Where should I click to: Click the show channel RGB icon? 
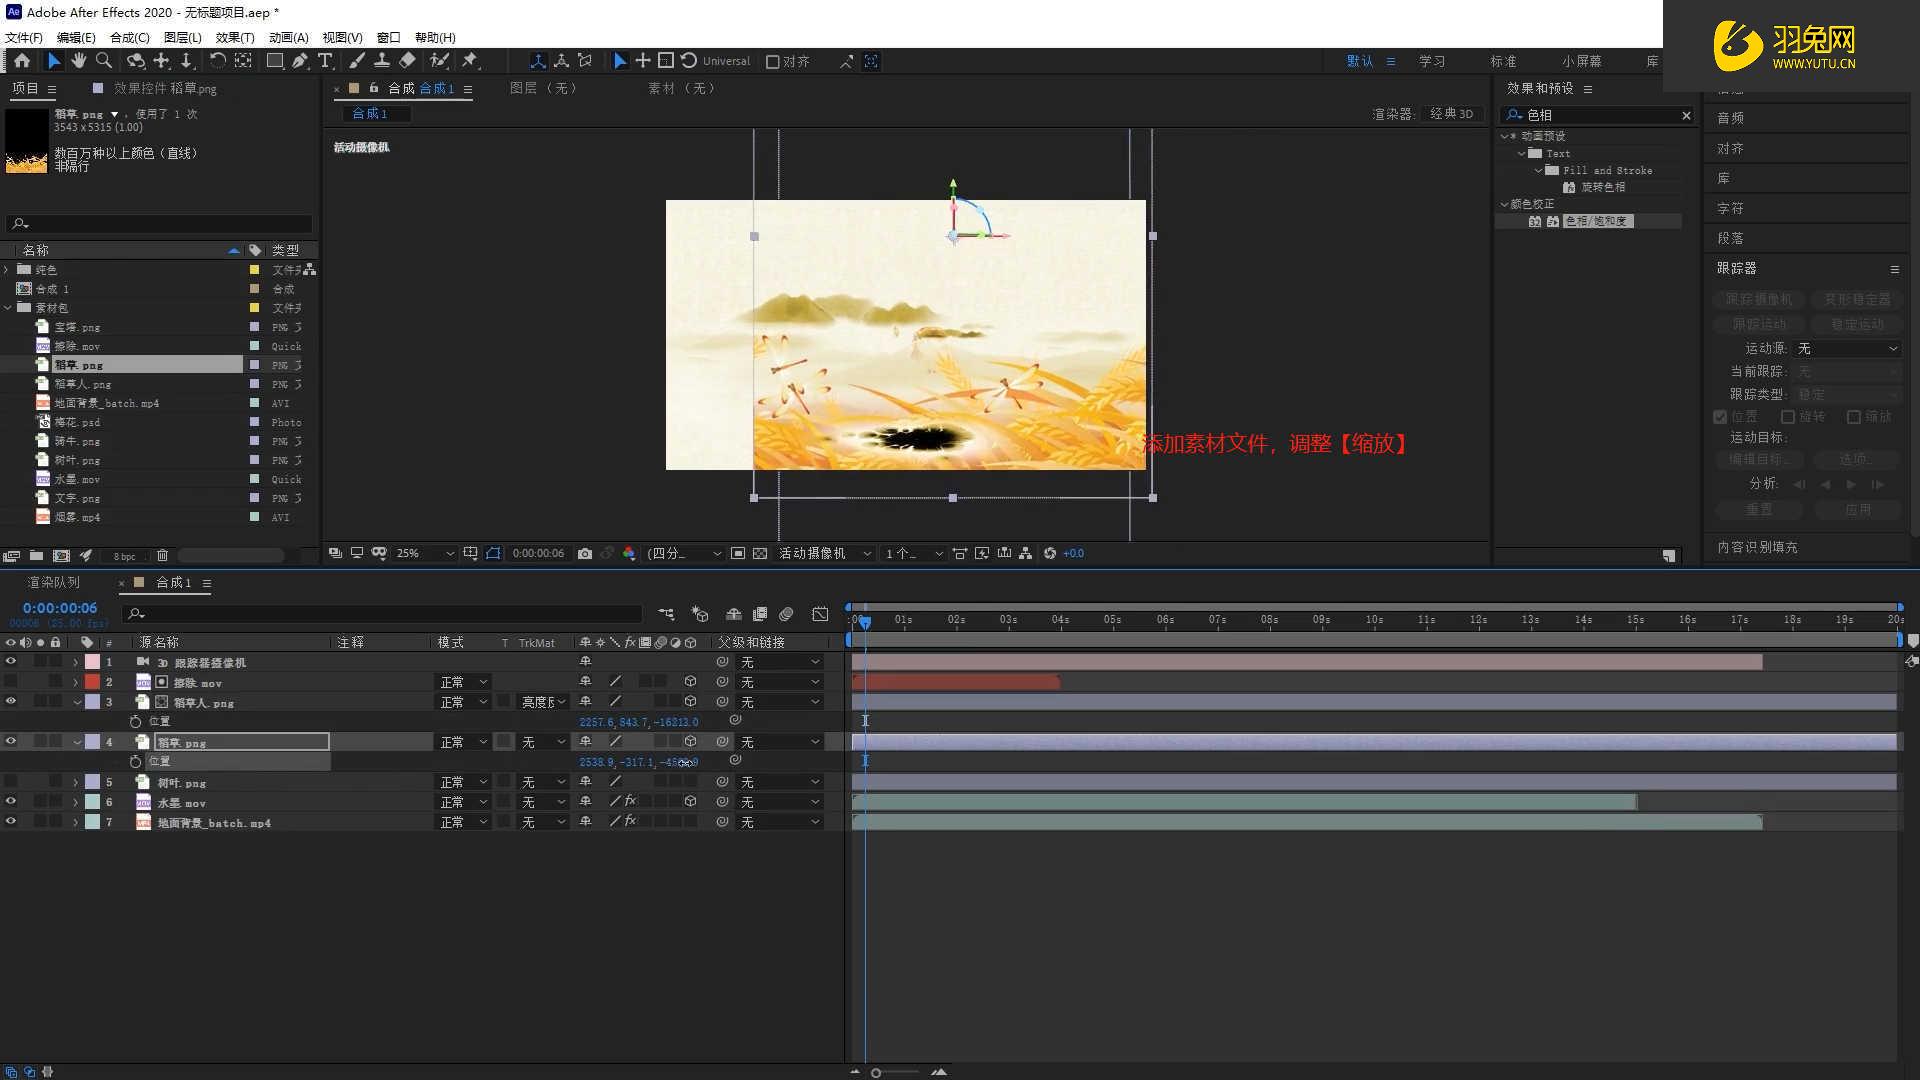click(x=629, y=553)
